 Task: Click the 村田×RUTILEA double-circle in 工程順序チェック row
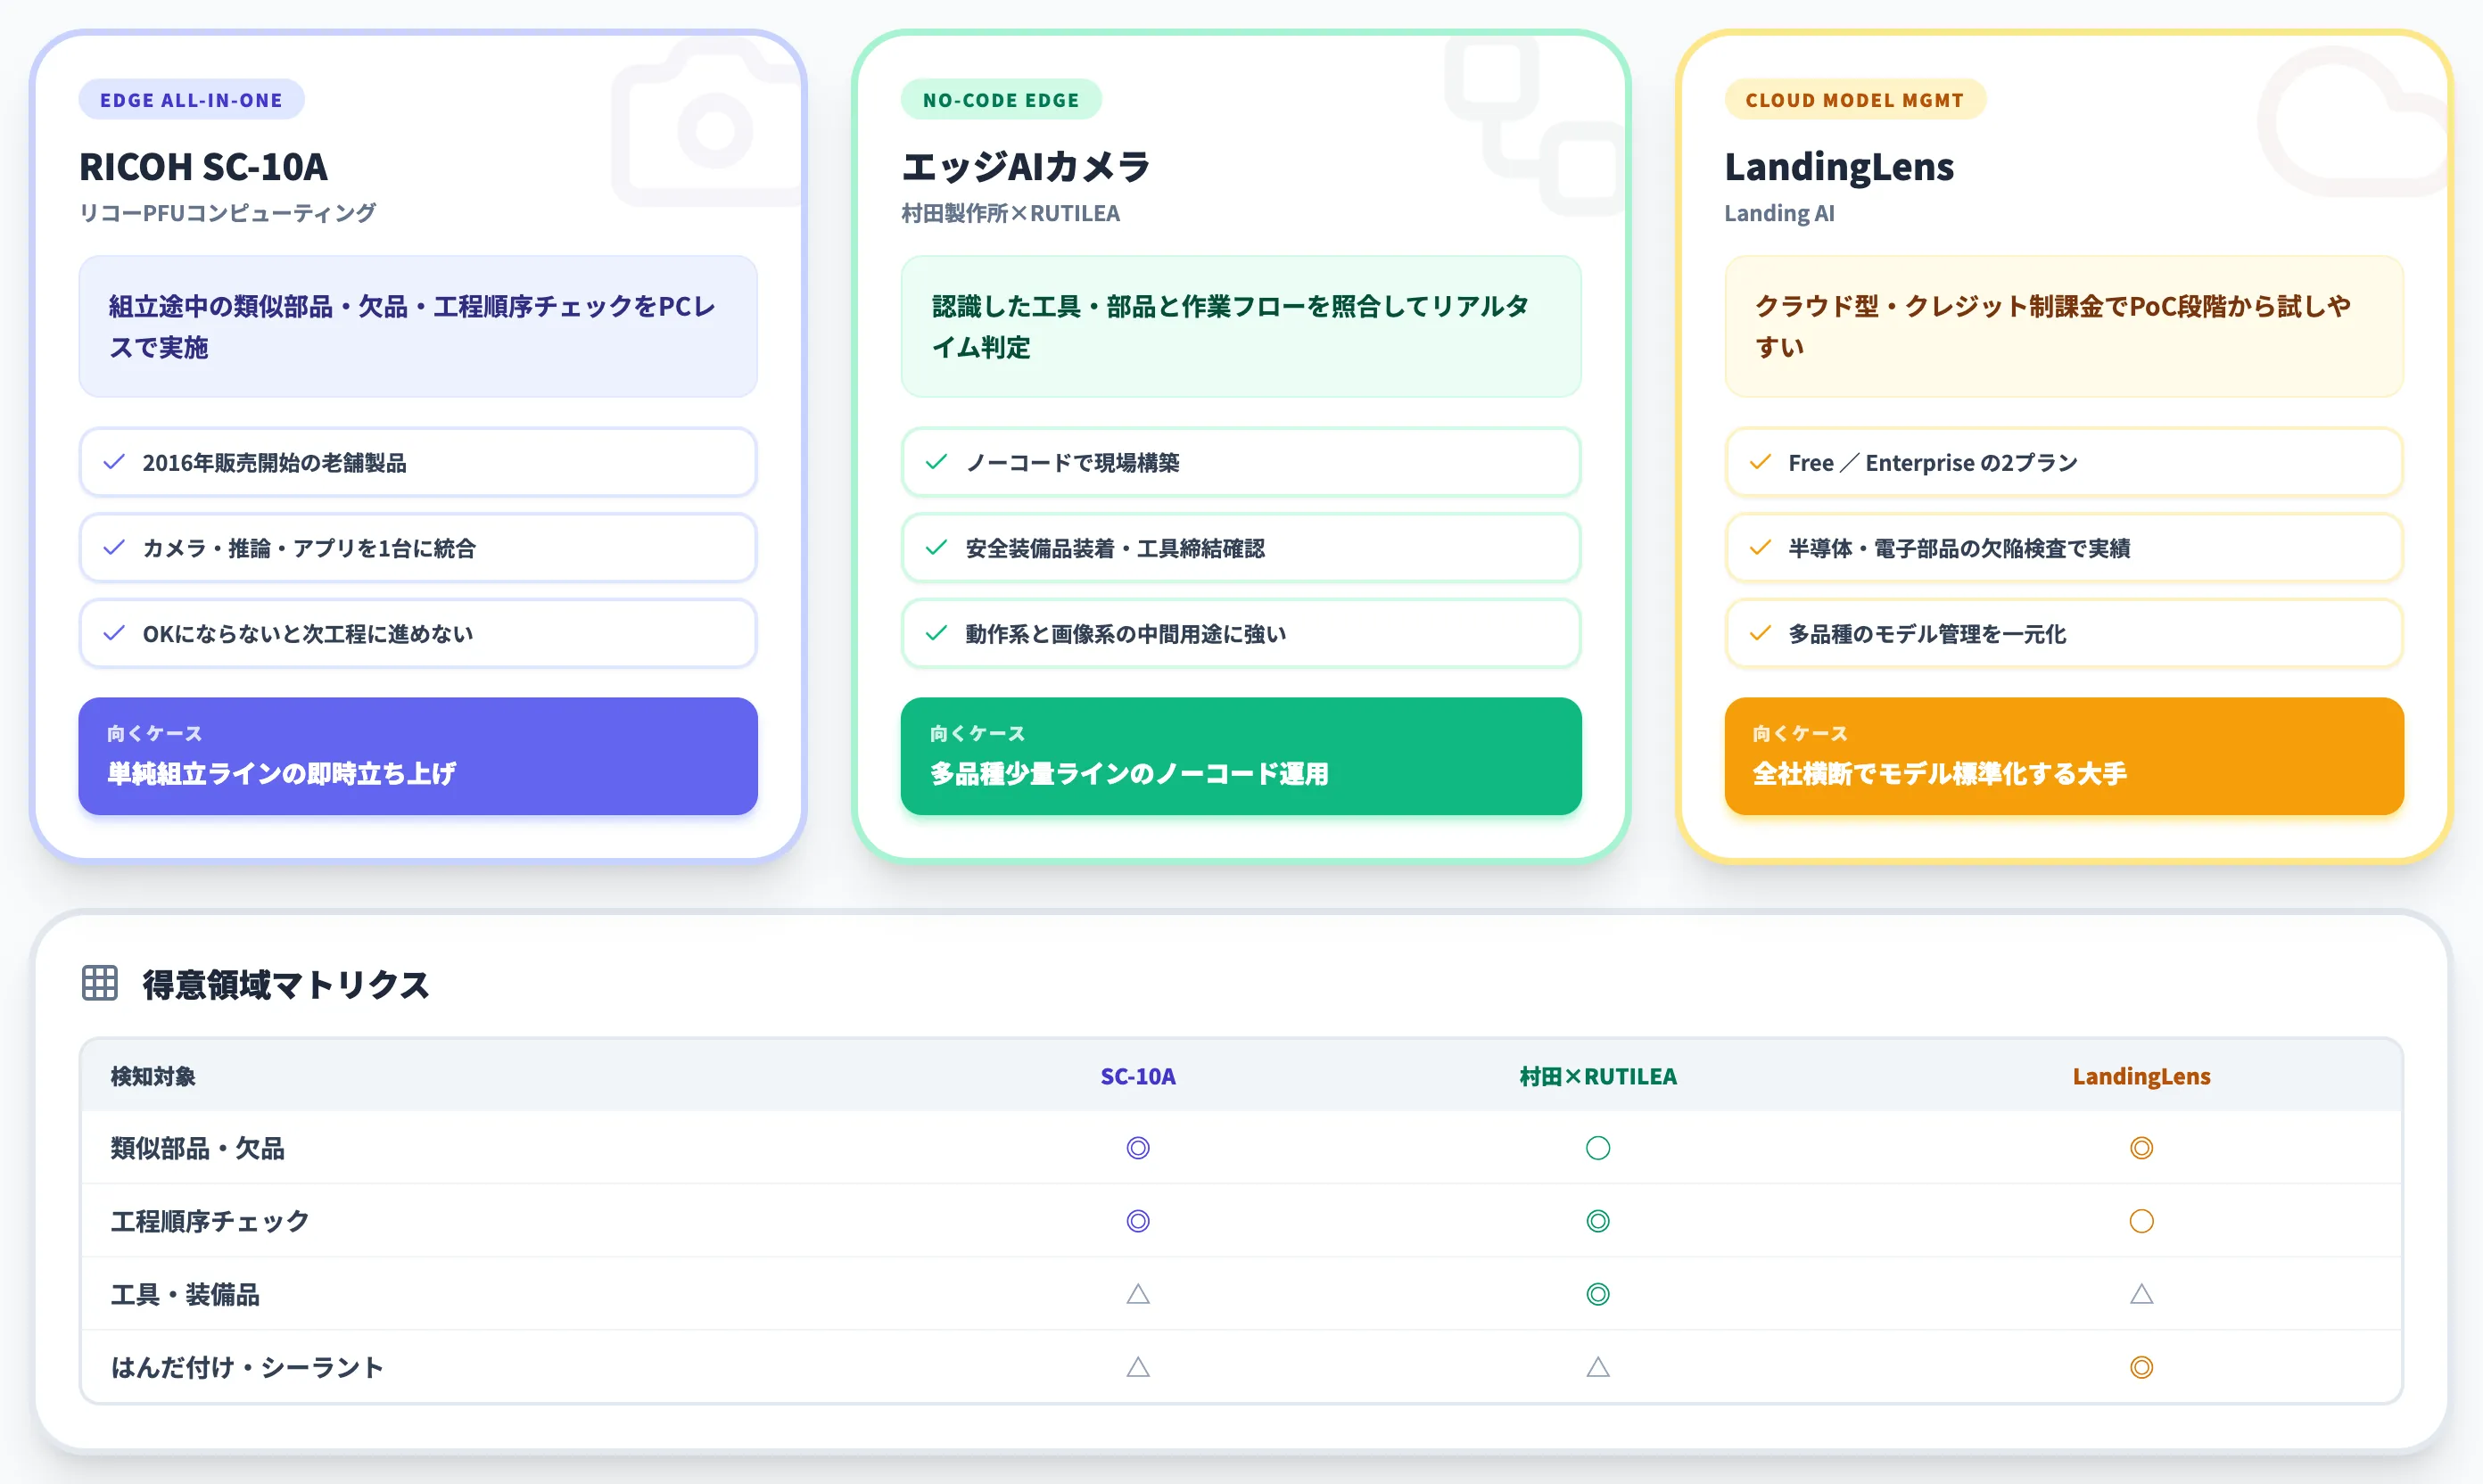pyautogui.click(x=1598, y=1221)
